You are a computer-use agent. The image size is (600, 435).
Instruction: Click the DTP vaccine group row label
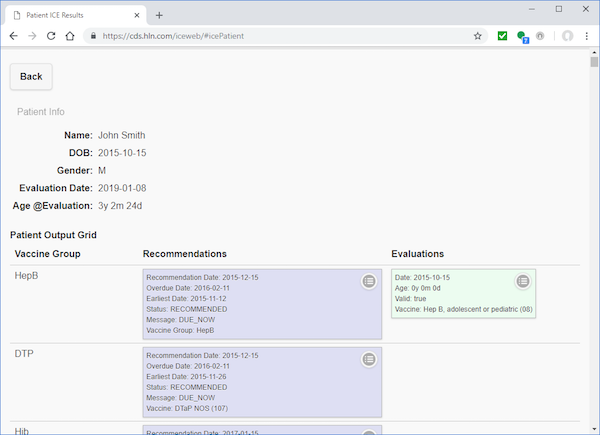[24, 354]
